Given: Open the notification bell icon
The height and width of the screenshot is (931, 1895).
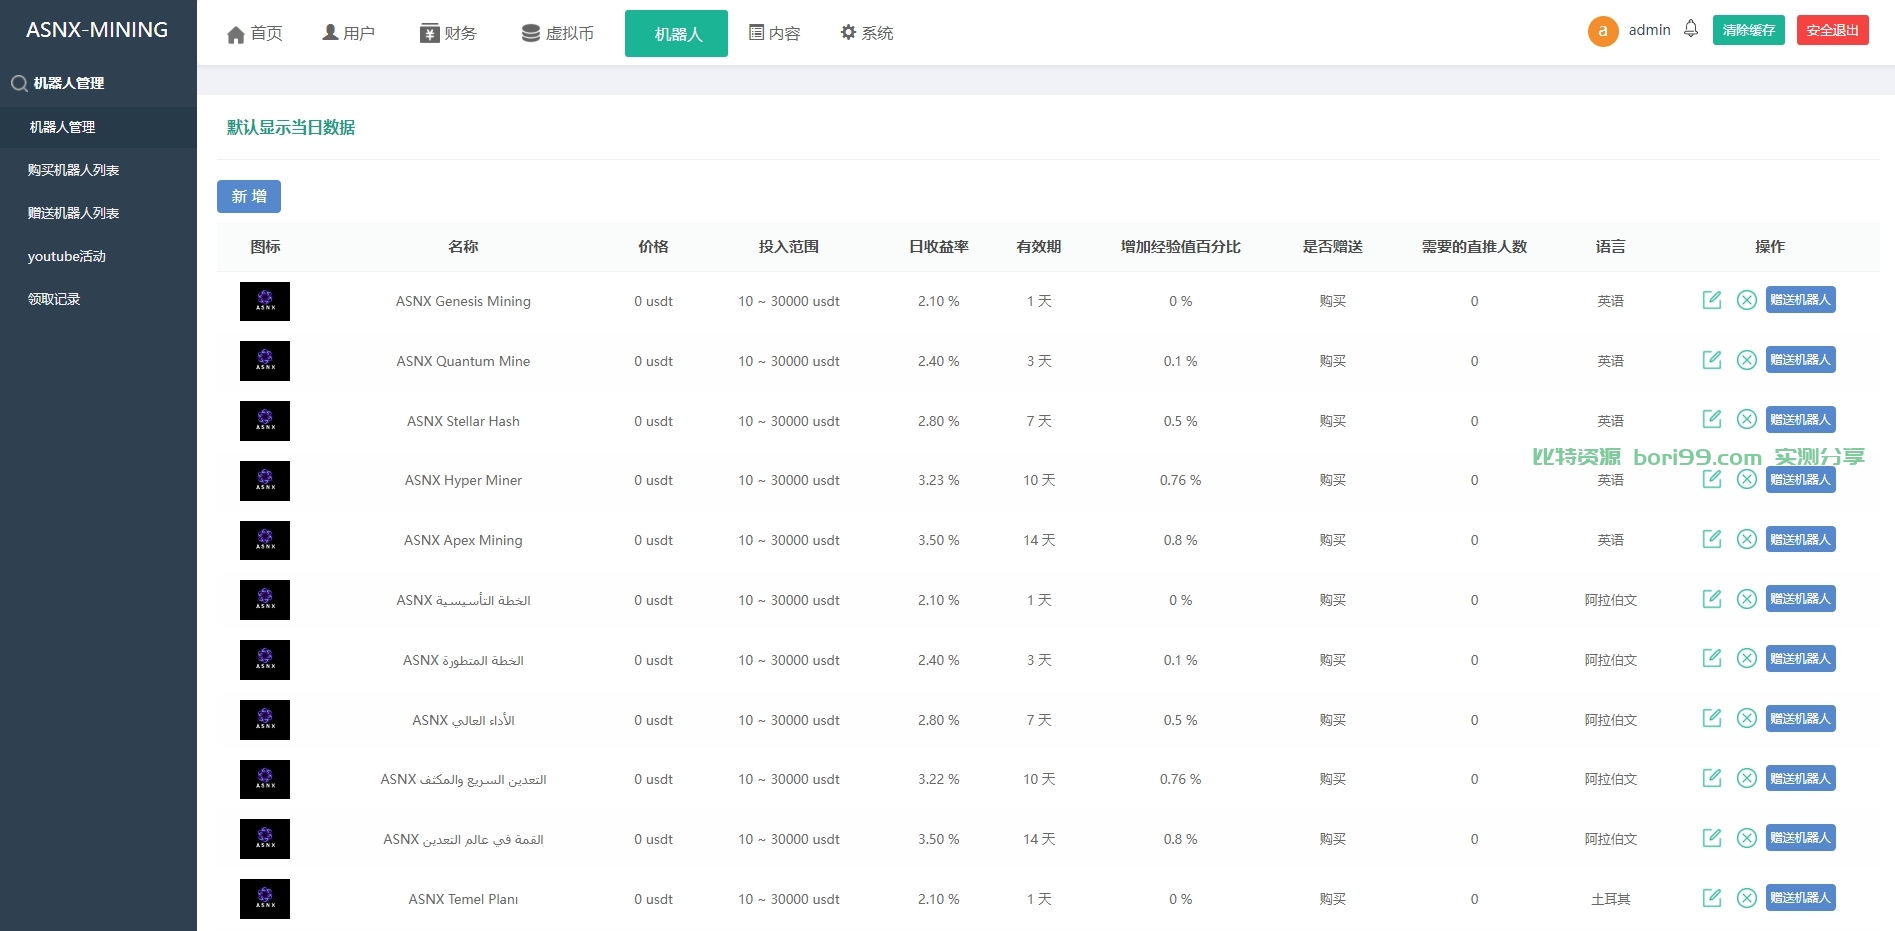Looking at the screenshot, I should (x=1691, y=29).
